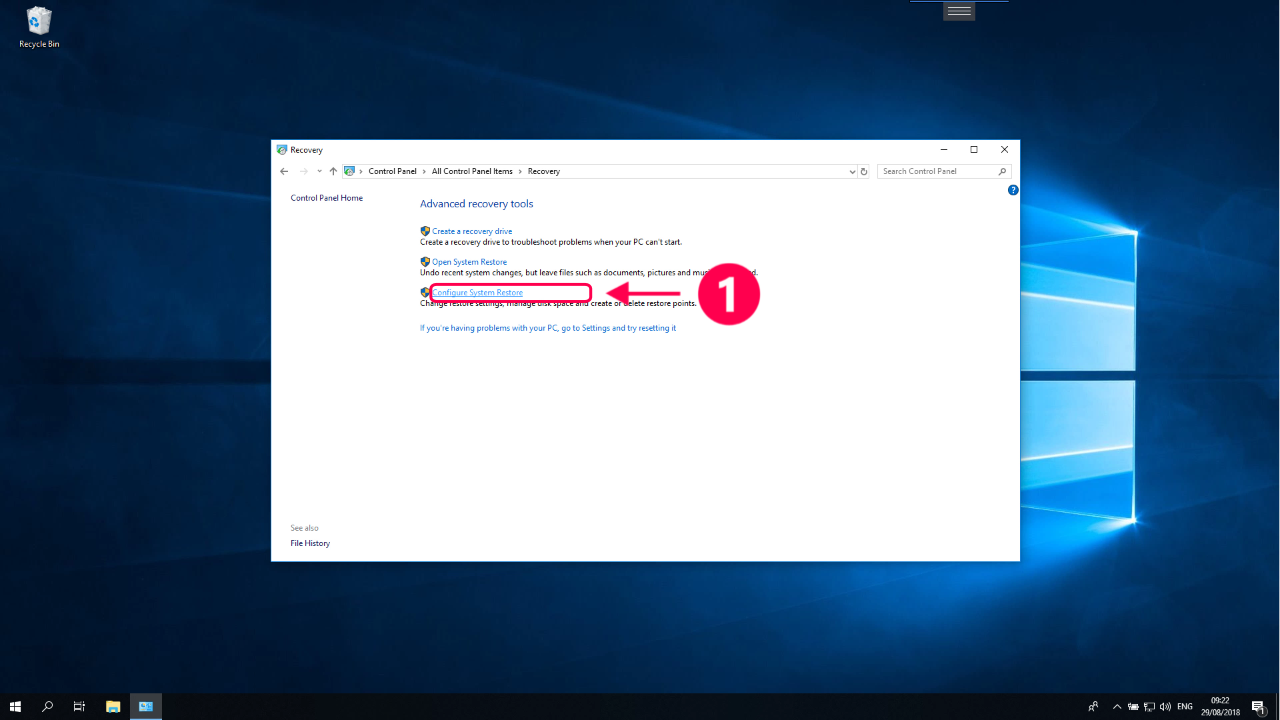The height and width of the screenshot is (720, 1280).
Task: Open Task View on the taskbar
Action: tap(79, 706)
